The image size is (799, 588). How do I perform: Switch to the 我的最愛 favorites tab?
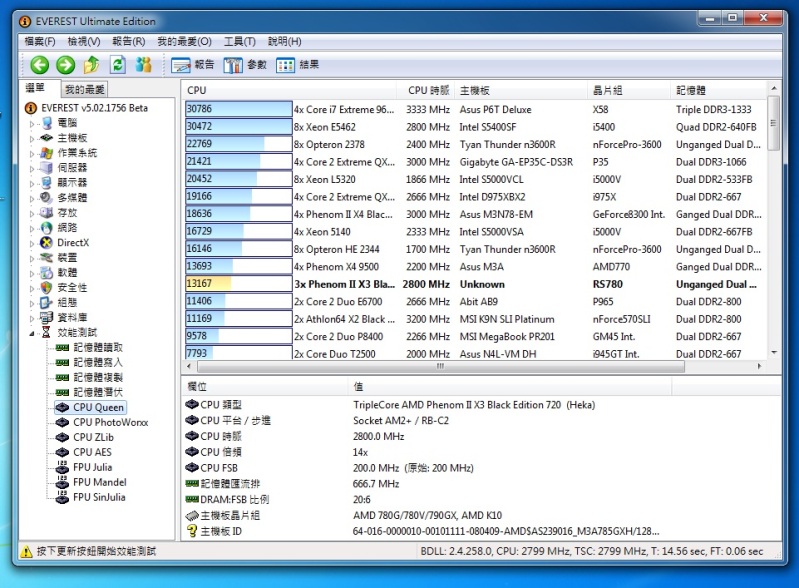coord(85,90)
